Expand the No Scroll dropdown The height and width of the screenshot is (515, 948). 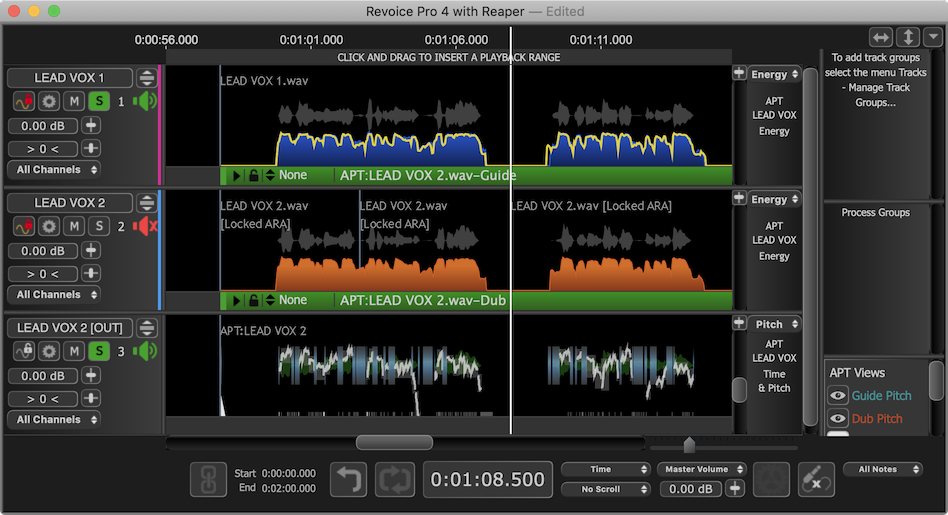(x=605, y=489)
